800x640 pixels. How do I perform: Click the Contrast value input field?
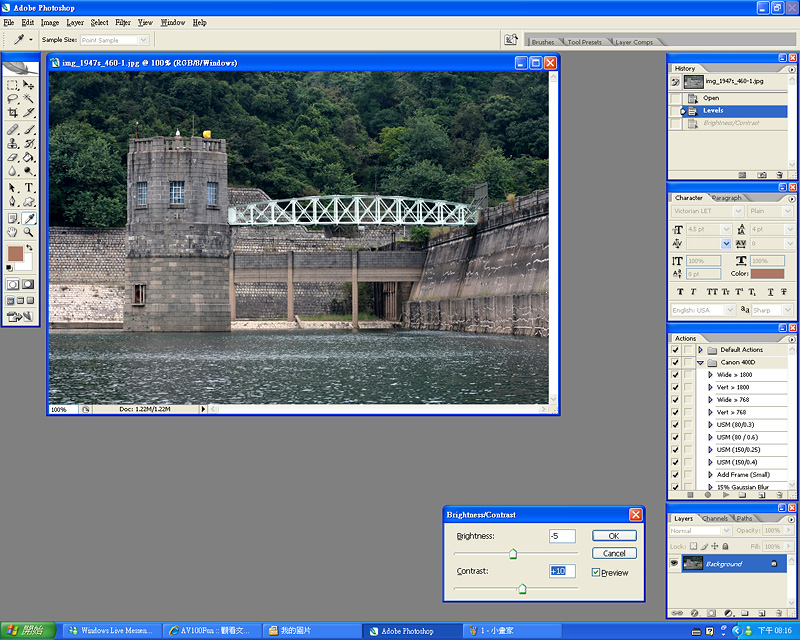(x=562, y=571)
